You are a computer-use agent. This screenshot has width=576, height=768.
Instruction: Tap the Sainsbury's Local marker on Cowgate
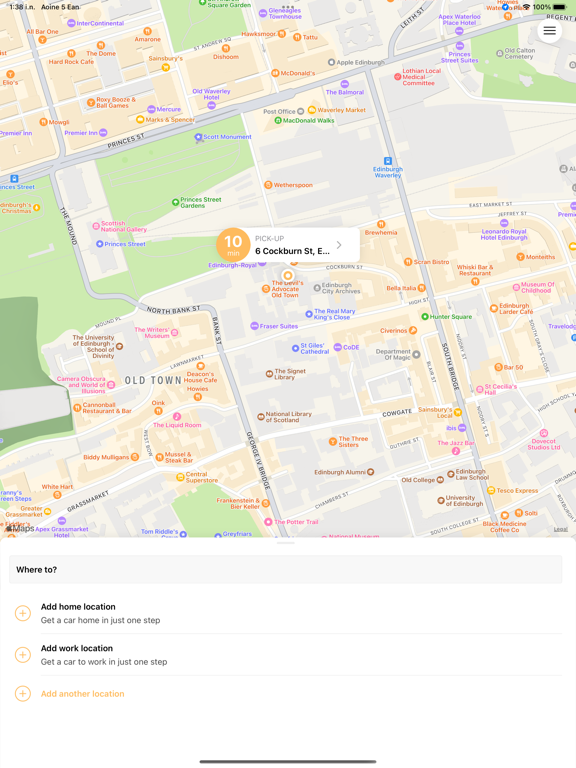[x=457, y=412]
